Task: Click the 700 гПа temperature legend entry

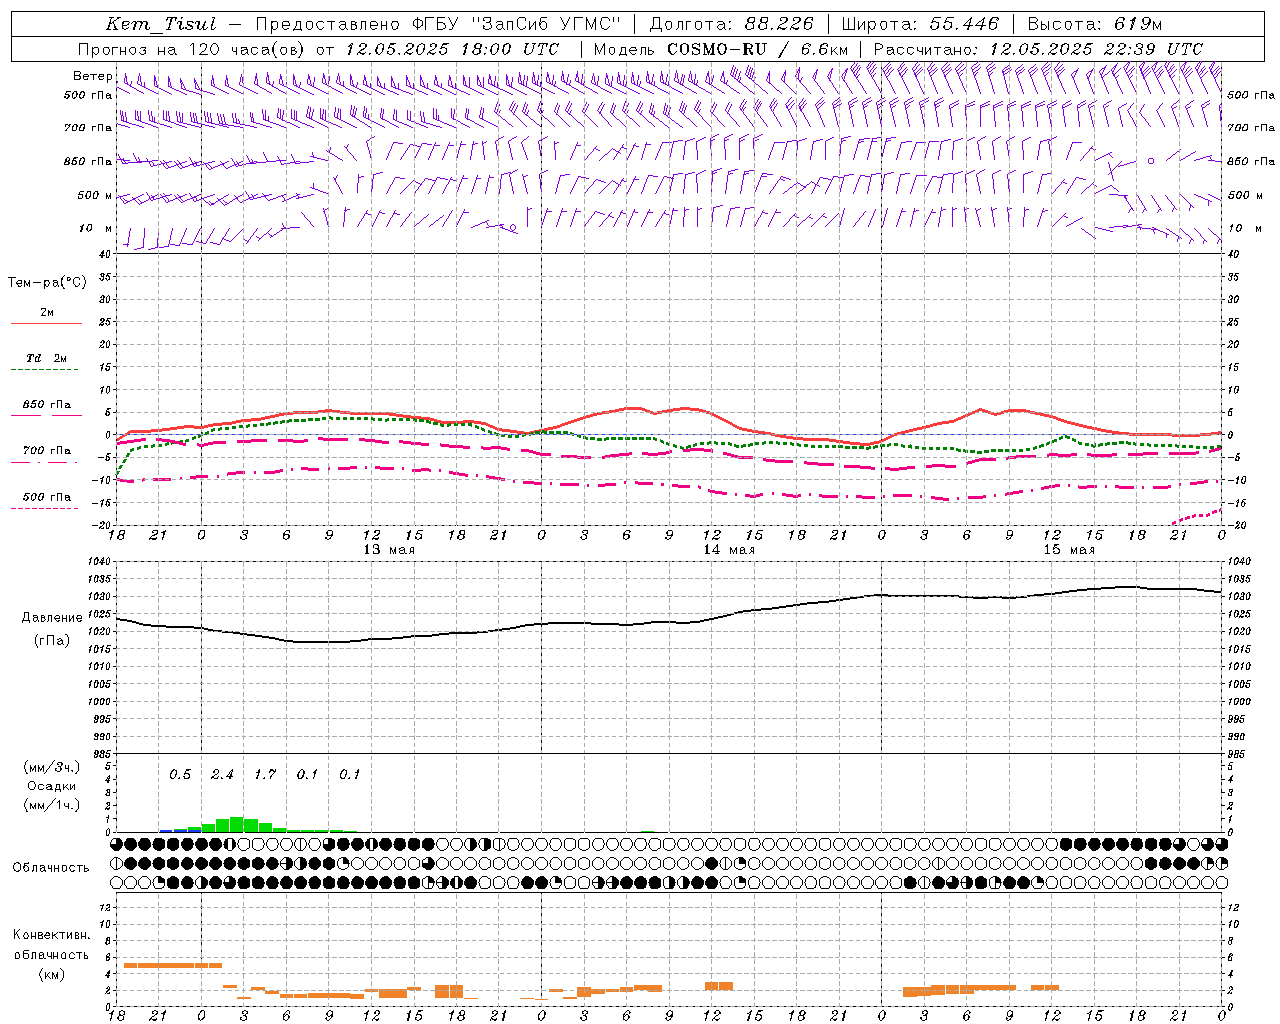Action: pos(46,451)
